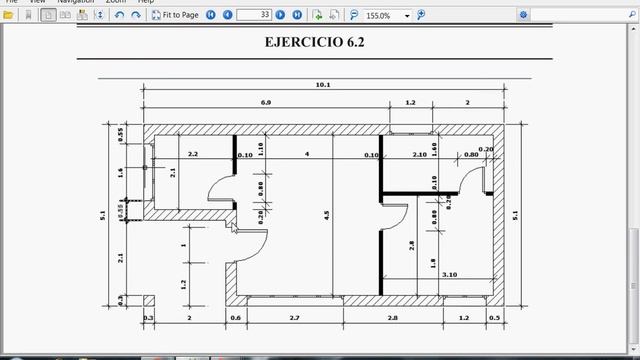The height and width of the screenshot is (360, 640).
Task: Click the page number field showing 33
Action: [254, 15]
